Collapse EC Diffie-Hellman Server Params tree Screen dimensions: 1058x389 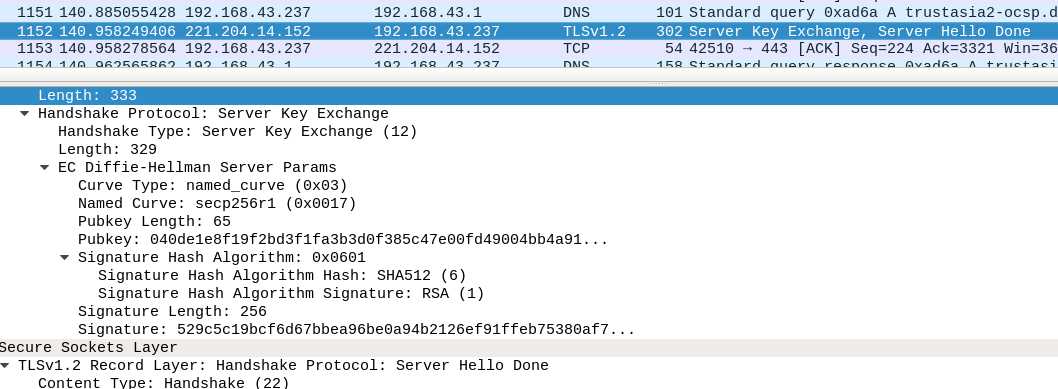(x=45, y=167)
